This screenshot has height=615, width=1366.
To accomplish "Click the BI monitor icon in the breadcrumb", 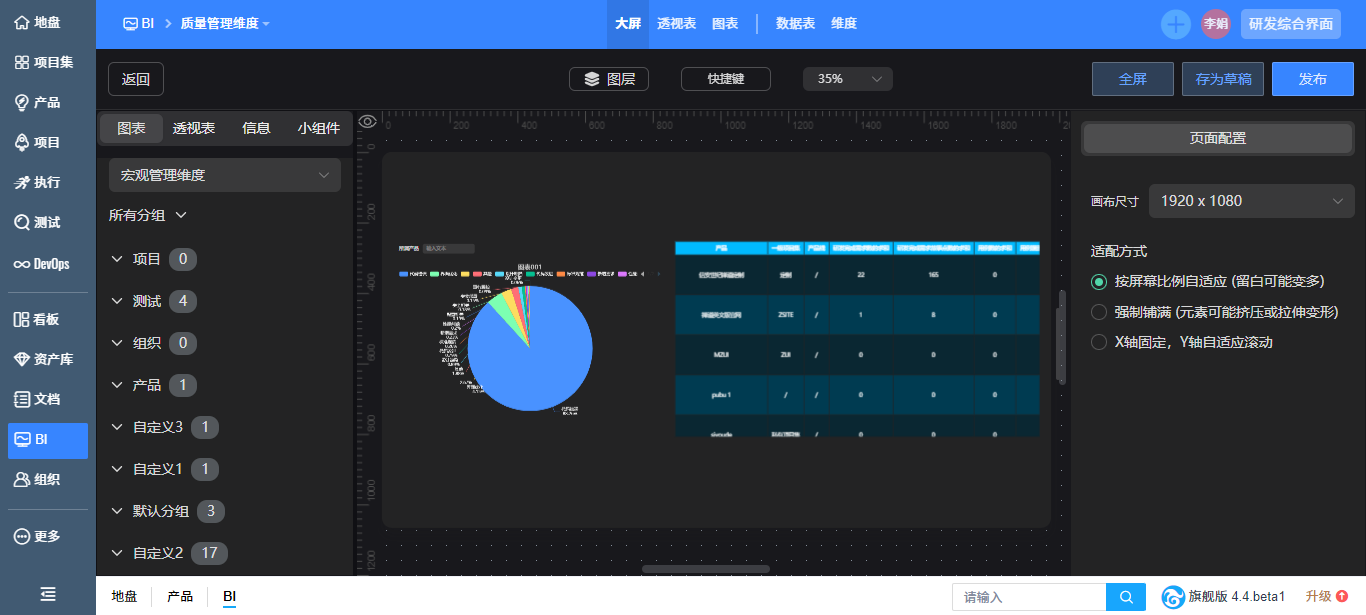I will (x=130, y=24).
